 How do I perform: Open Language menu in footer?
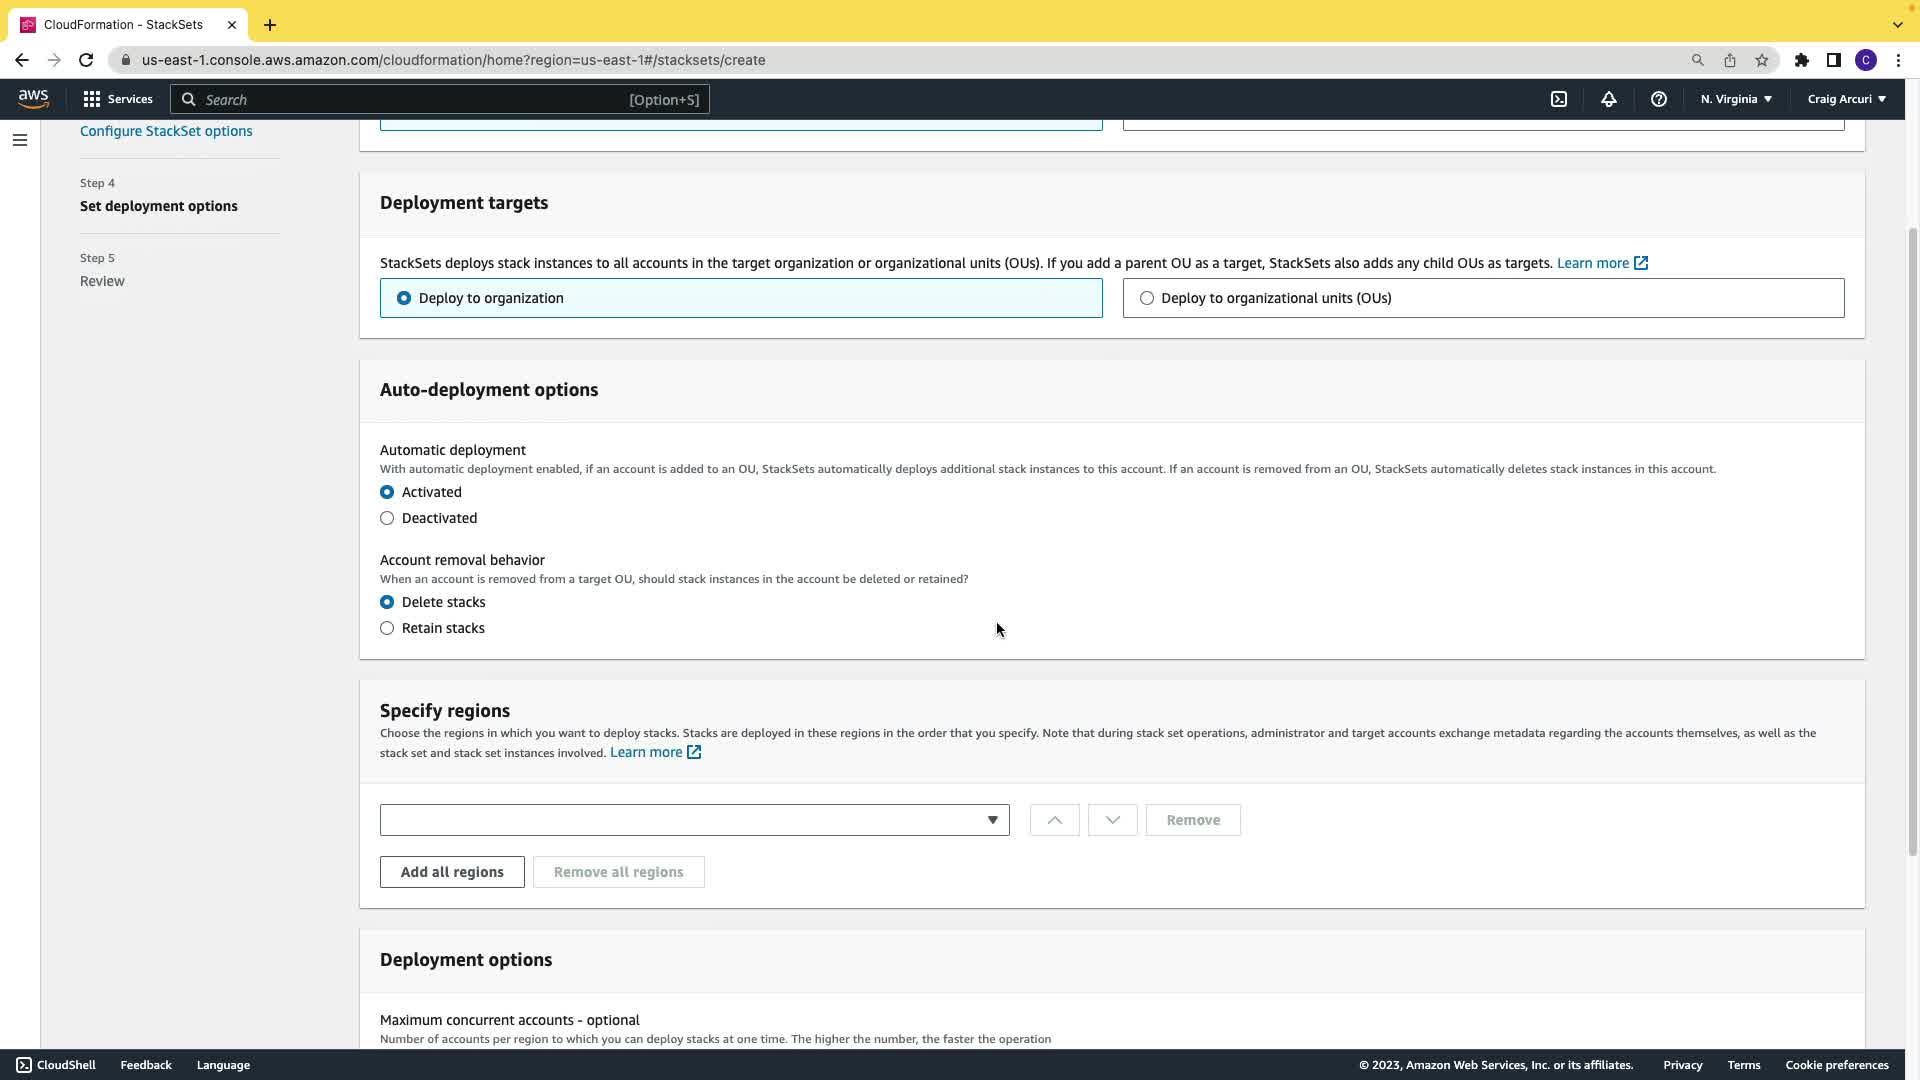223,1065
